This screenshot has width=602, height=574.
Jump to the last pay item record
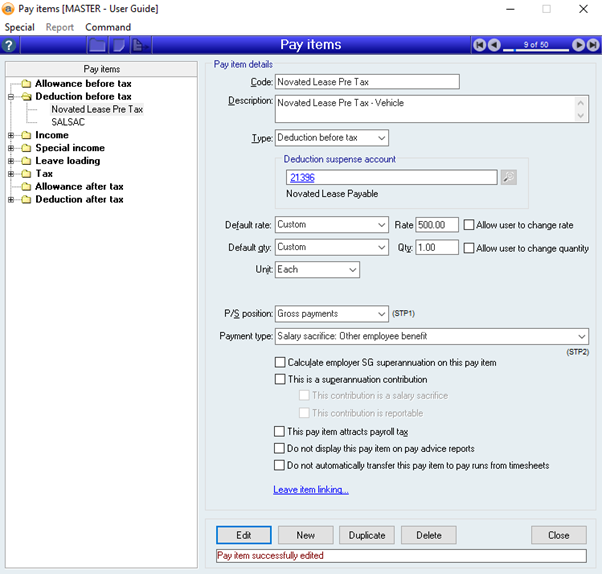(x=593, y=45)
